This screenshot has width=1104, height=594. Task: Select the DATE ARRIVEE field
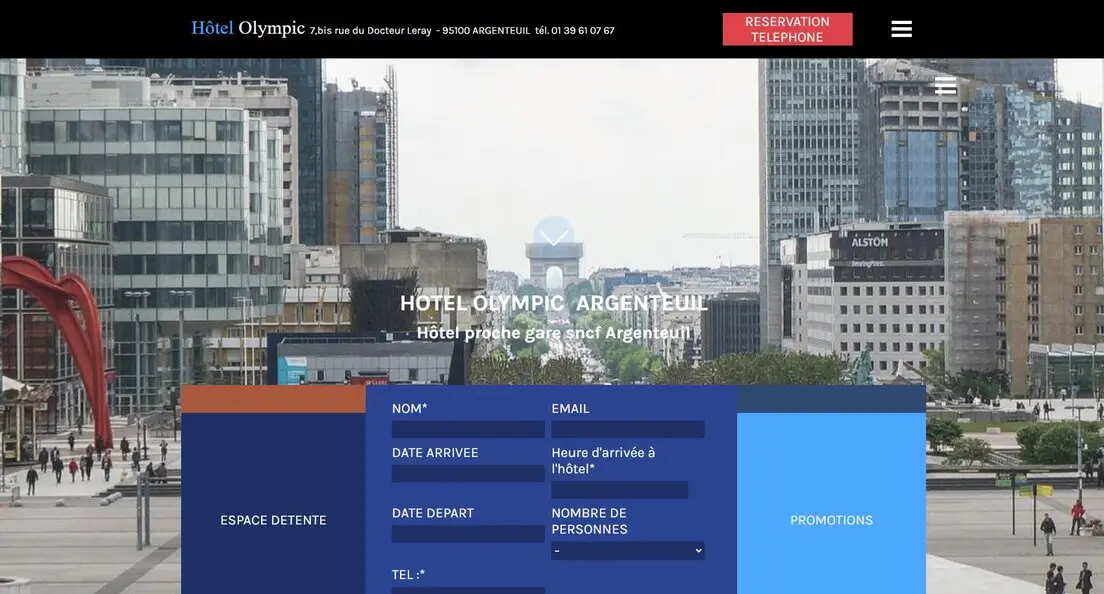coord(468,474)
